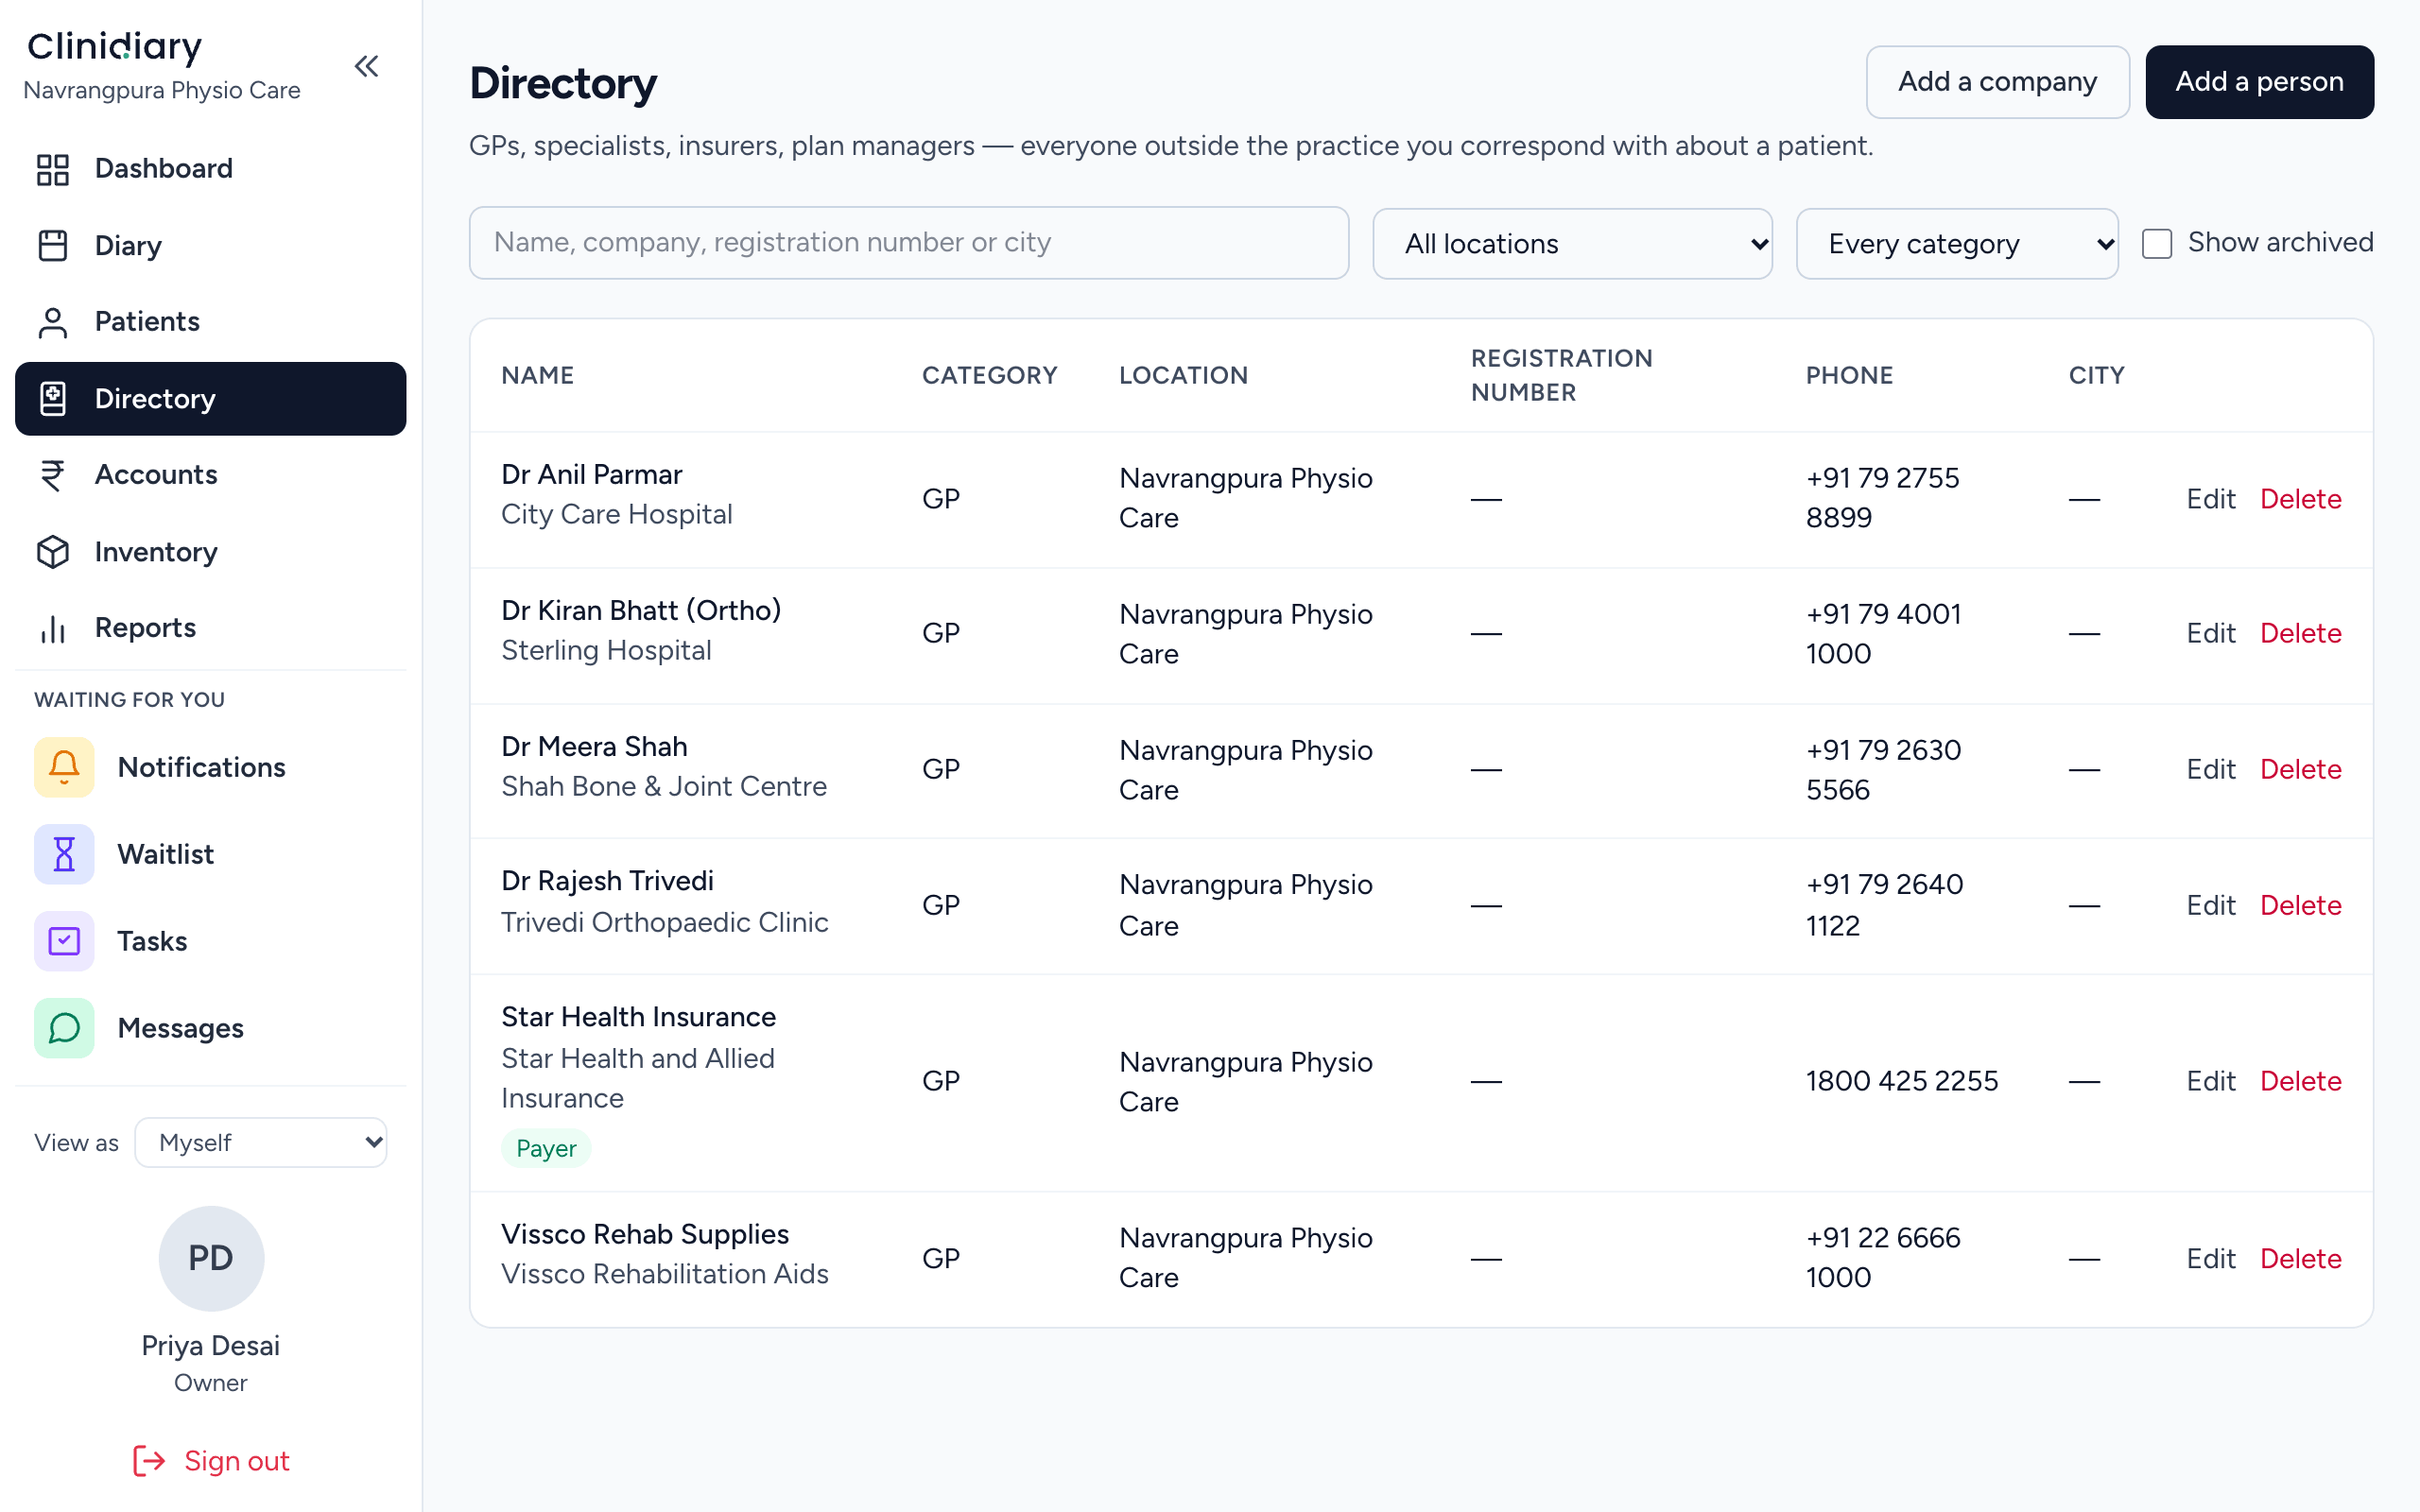Image resolution: width=2420 pixels, height=1512 pixels.
Task: Toggle the Show archived checkbox
Action: tap(2157, 243)
